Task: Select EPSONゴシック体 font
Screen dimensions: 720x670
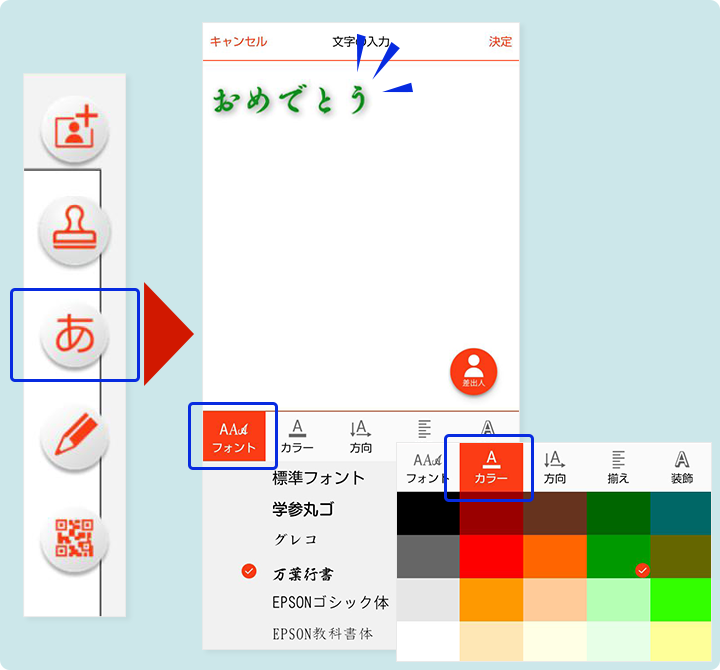Action: (x=330, y=603)
